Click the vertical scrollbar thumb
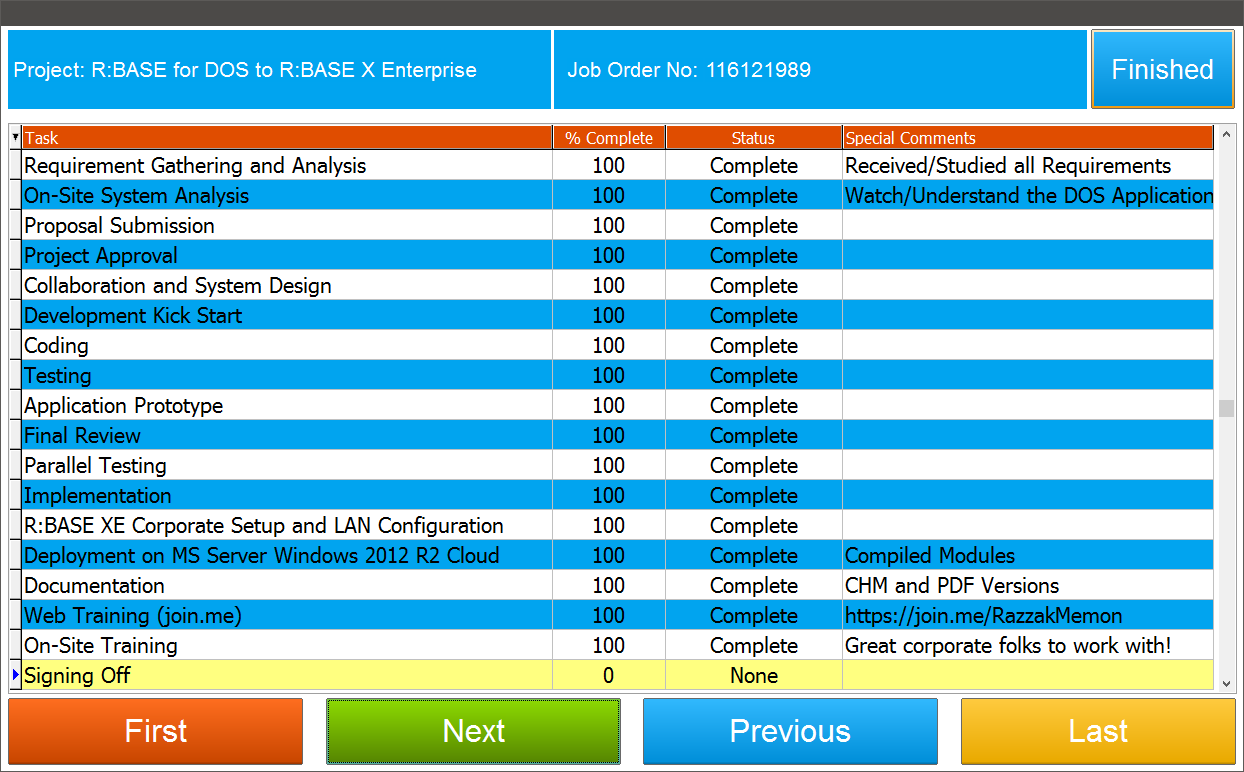Viewport: 1244px width, 772px height. coord(1226,408)
